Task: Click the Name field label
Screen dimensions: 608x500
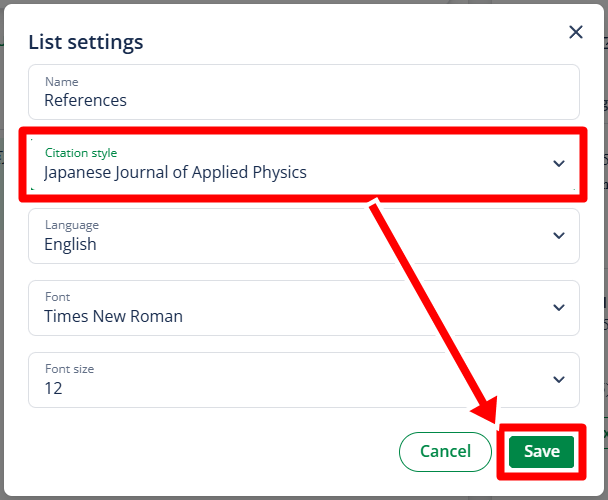Action: pyautogui.click(x=62, y=82)
